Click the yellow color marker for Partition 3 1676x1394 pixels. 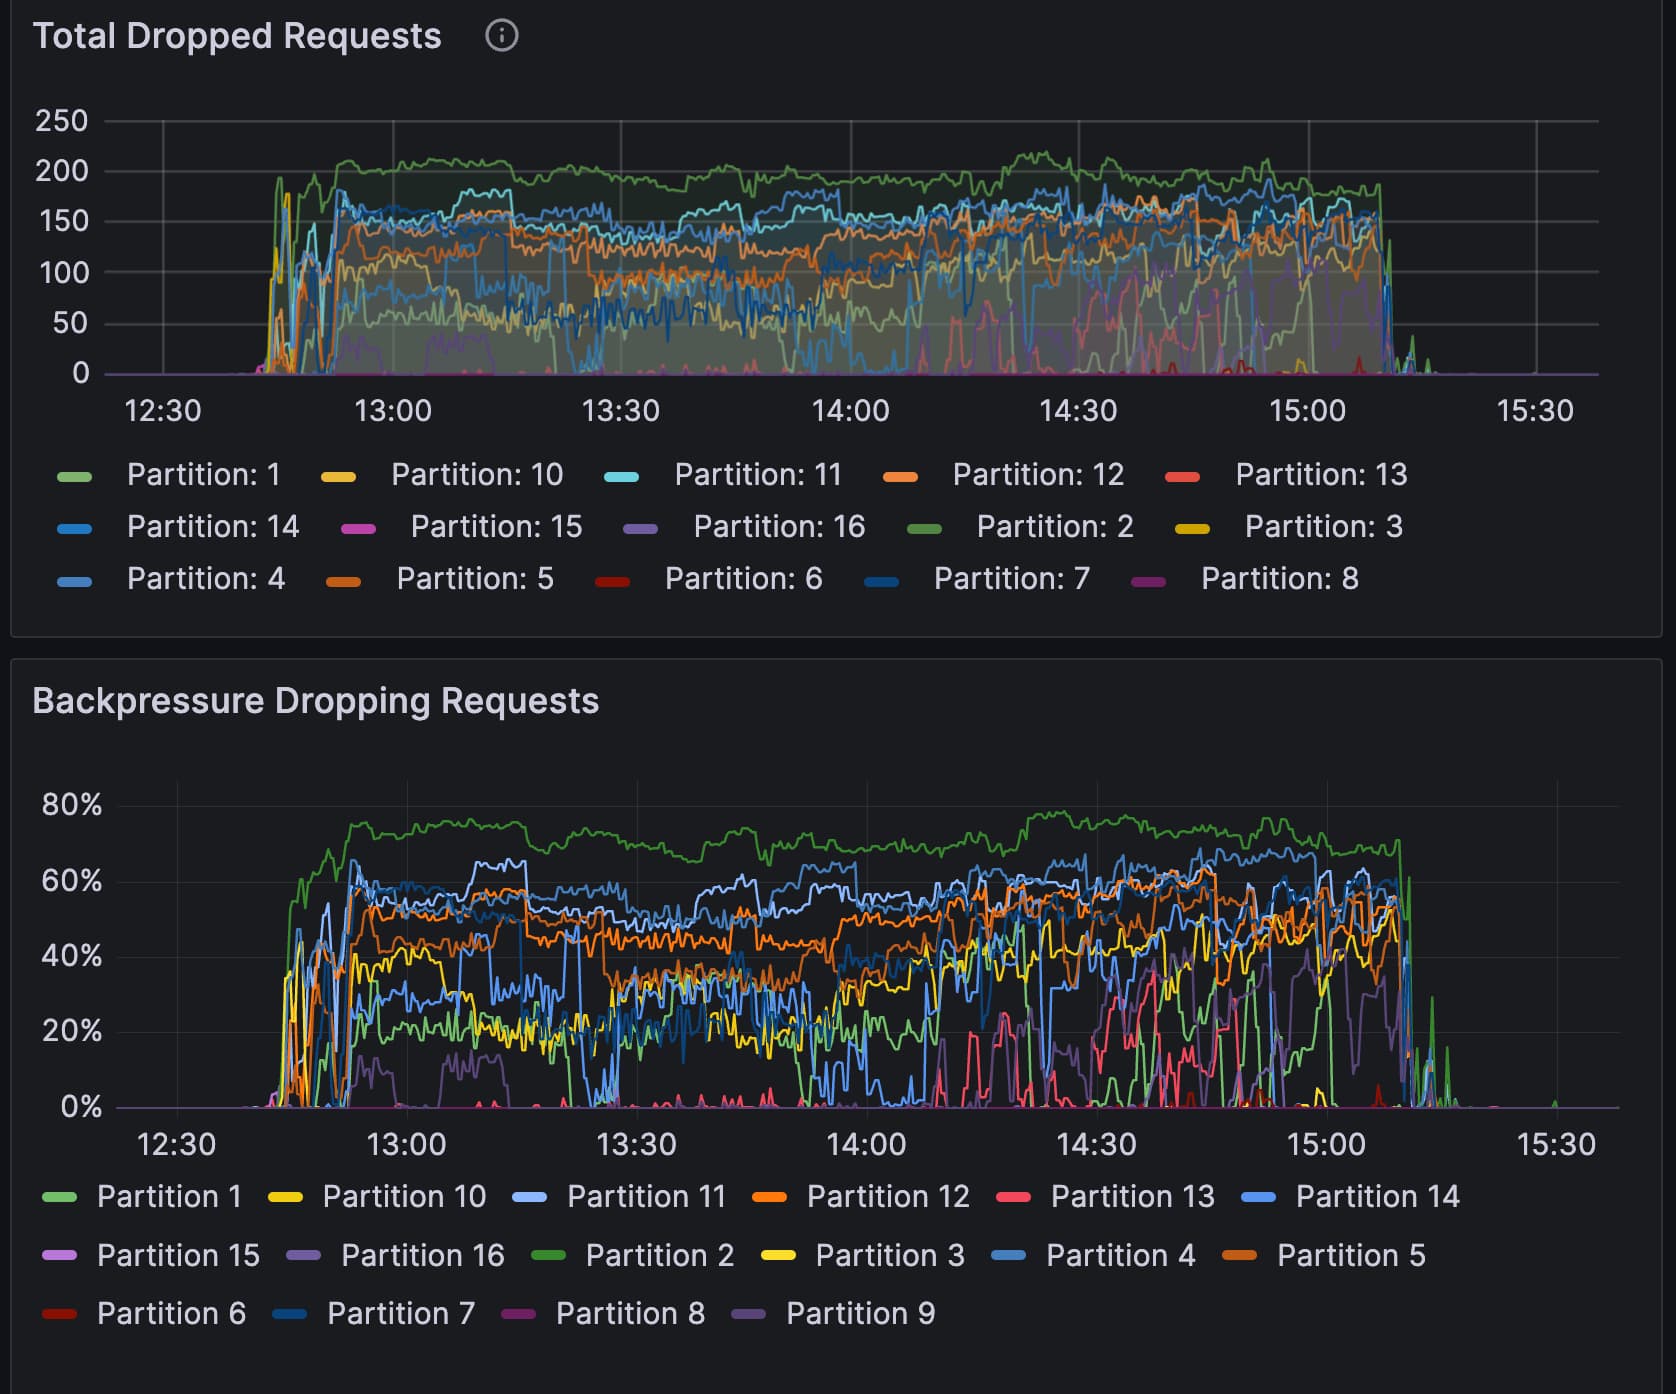click(x=778, y=1255)
